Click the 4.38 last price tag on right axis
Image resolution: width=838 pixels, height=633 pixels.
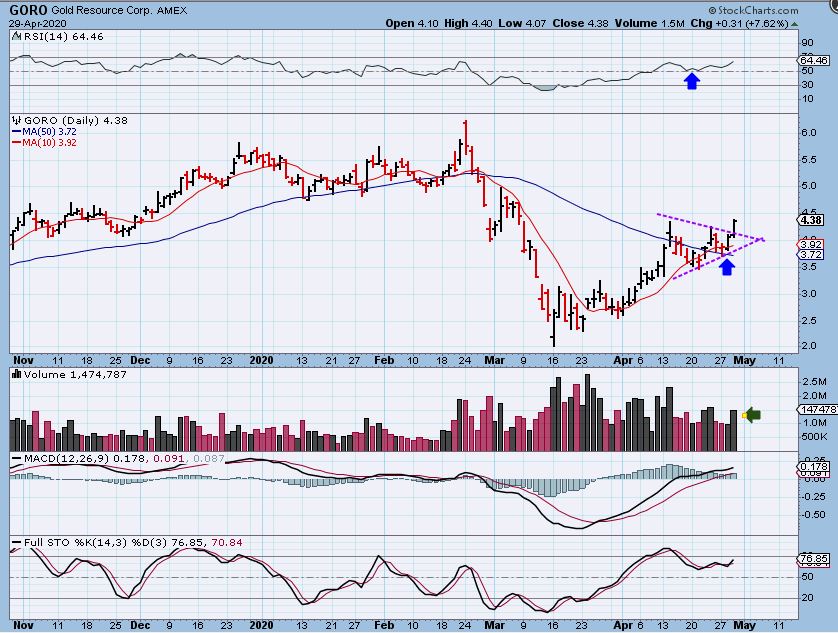pyautogui.click(x=812, y=220)
